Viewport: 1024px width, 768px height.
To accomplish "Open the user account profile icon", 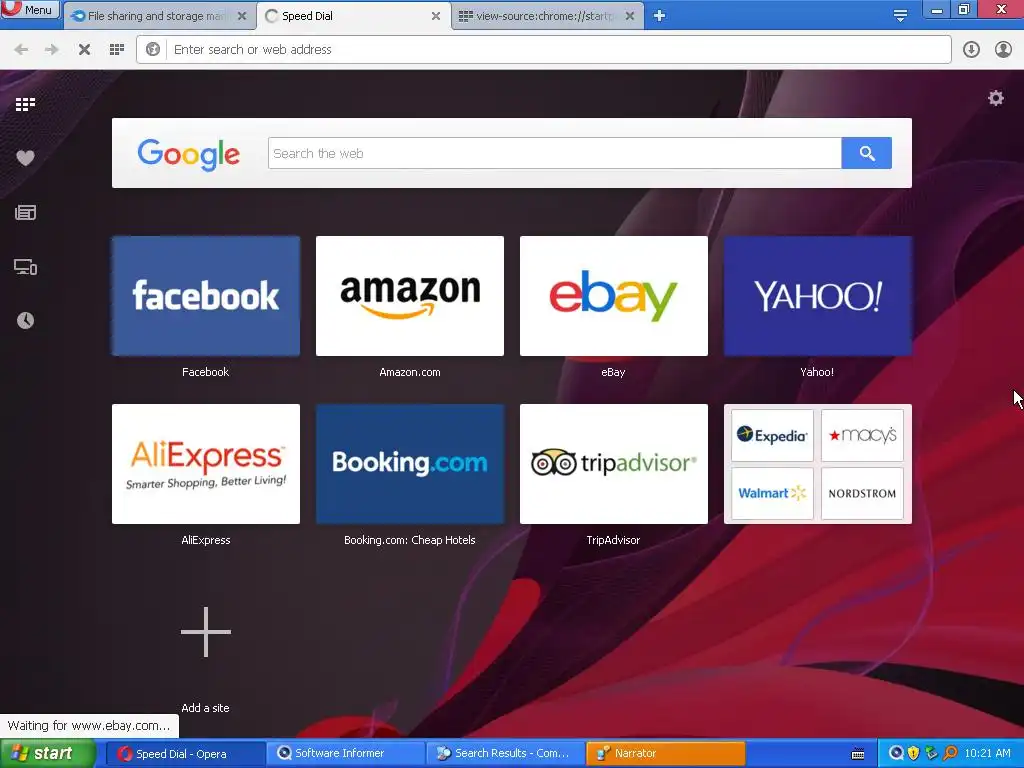I will [1003, 50].
